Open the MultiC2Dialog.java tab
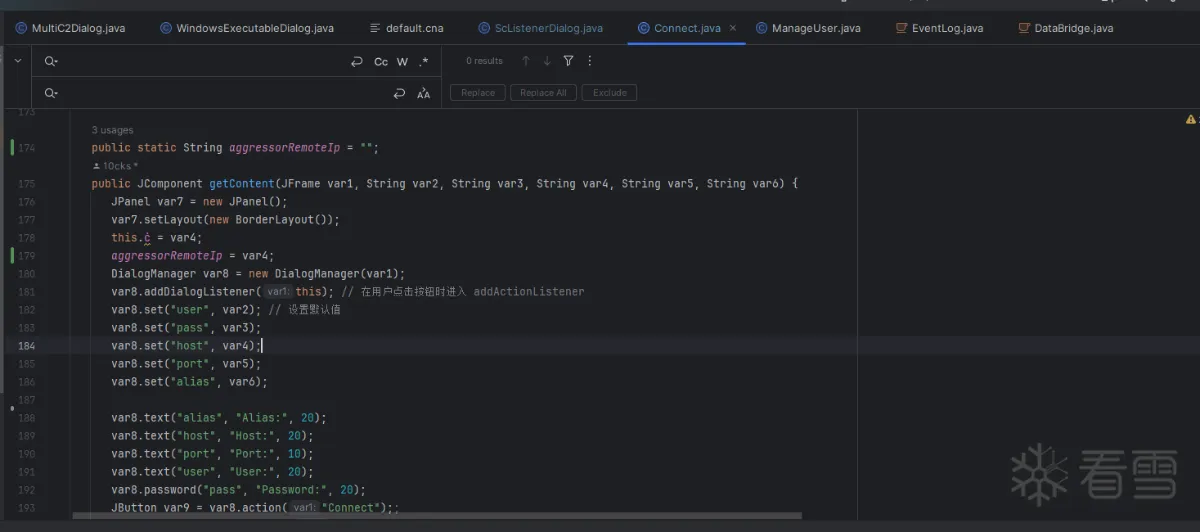1200x532 pixels. [x=69, y=28]
